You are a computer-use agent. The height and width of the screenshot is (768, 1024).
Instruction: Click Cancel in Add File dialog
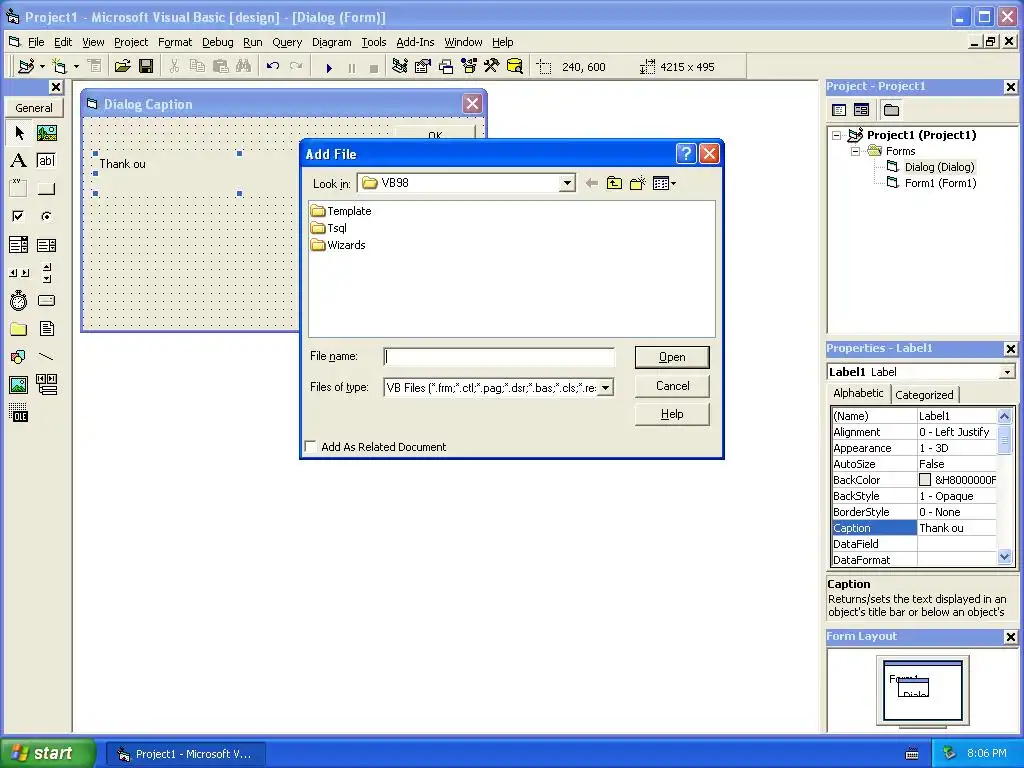coord(672,386)
